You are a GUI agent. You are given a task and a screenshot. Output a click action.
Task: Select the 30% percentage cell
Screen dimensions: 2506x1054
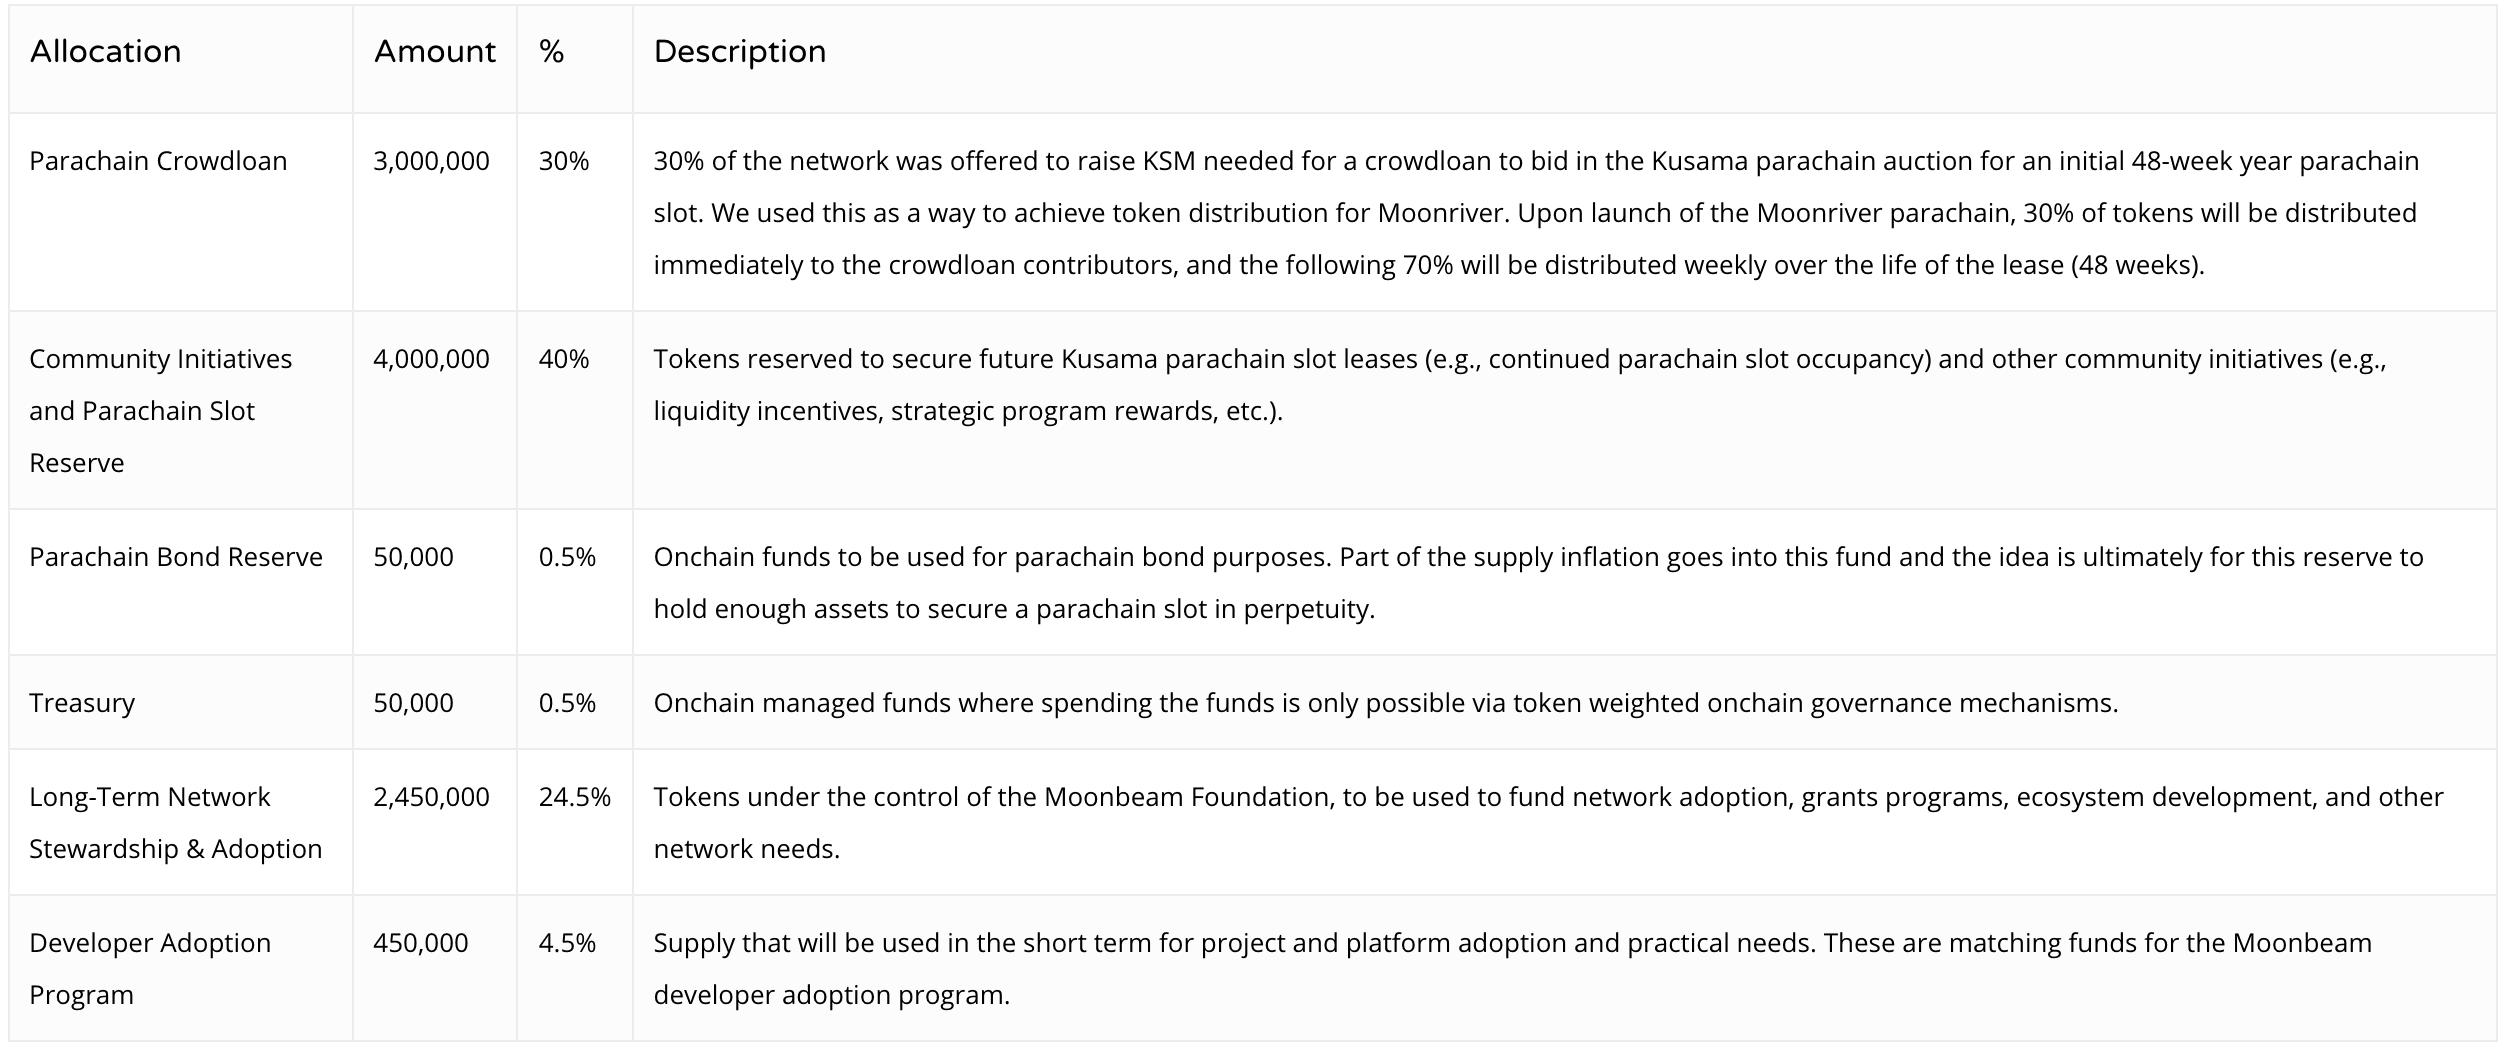click(x=563, y=161)
